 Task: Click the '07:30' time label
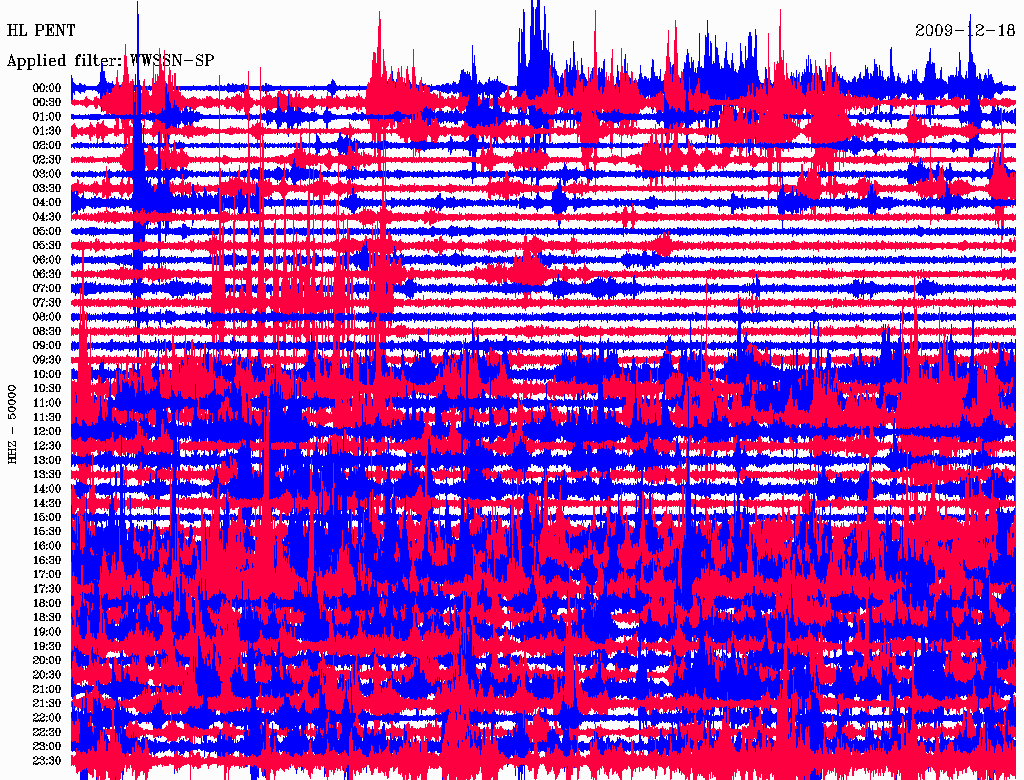coord(47,302)
